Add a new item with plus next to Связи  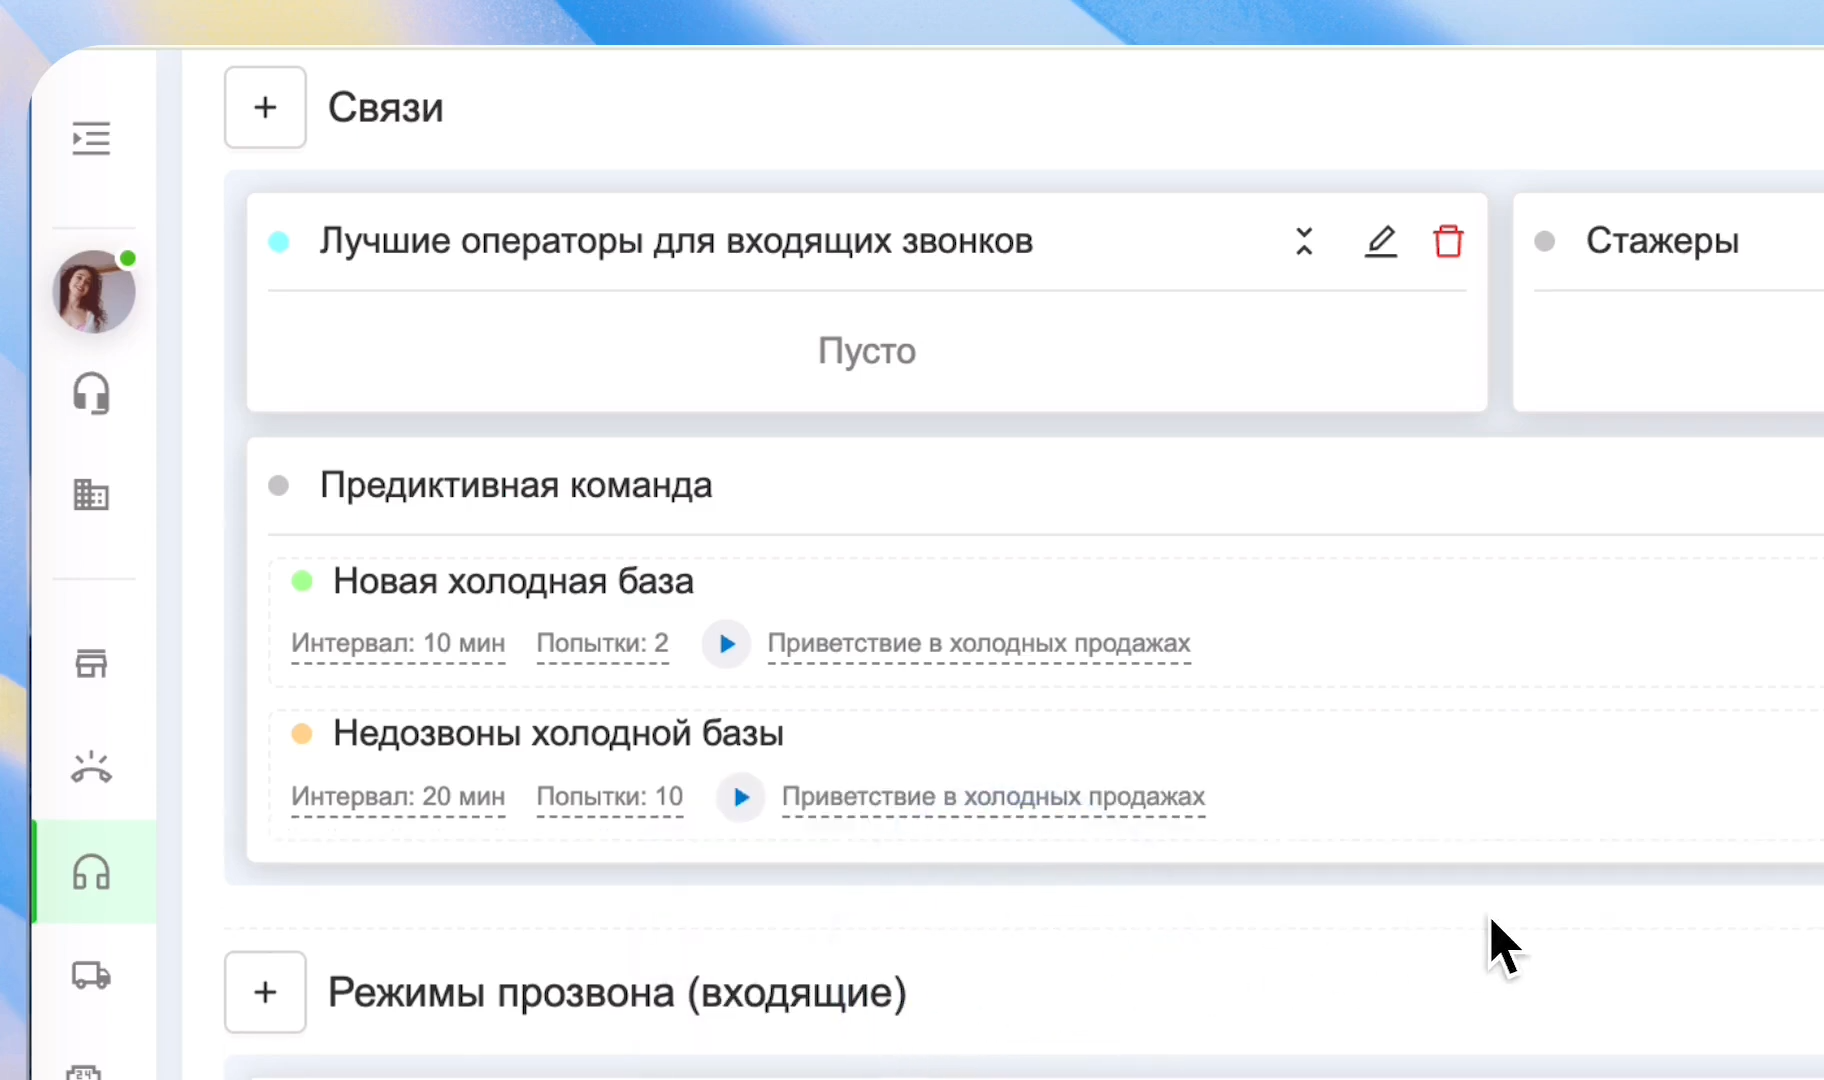265,107
